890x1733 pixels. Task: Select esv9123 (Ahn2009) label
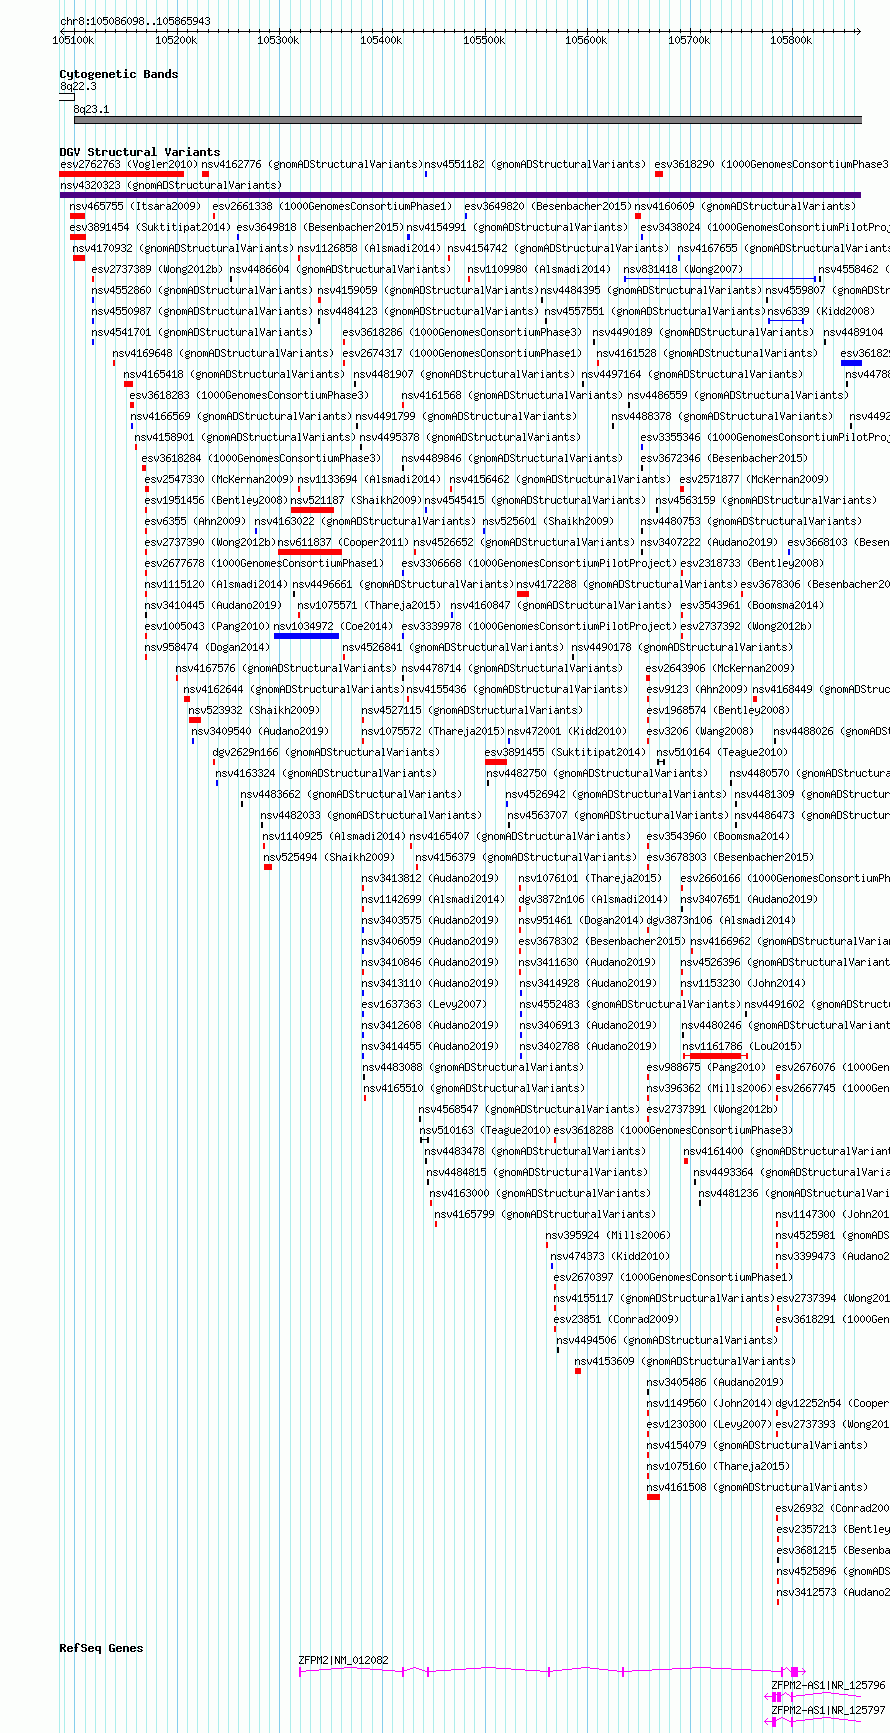(697, 689)
